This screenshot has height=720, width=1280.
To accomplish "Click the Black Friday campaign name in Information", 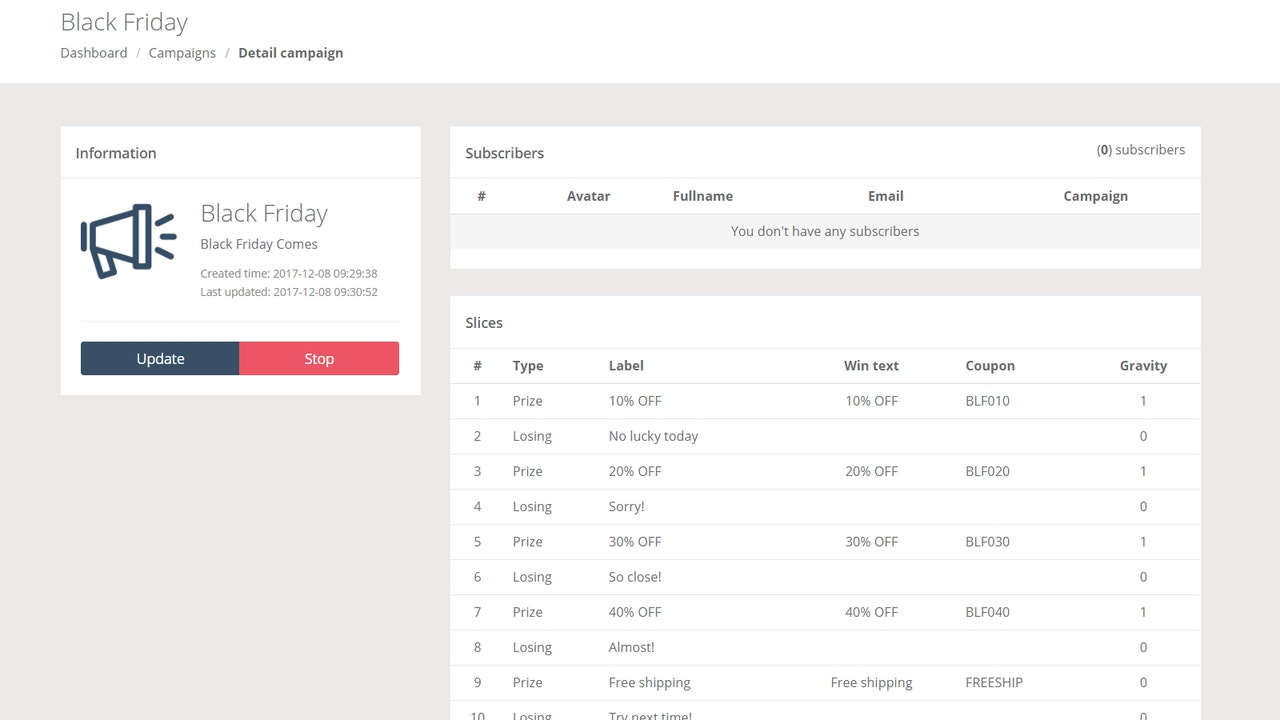I will 264,213.
